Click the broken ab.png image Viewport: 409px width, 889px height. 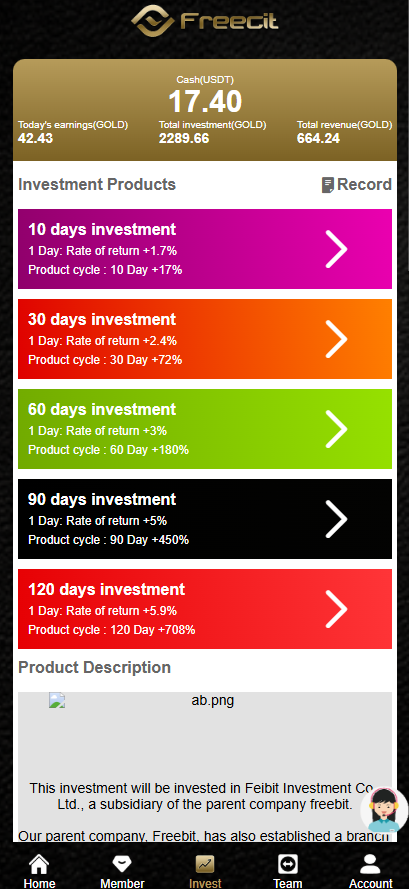57,701
